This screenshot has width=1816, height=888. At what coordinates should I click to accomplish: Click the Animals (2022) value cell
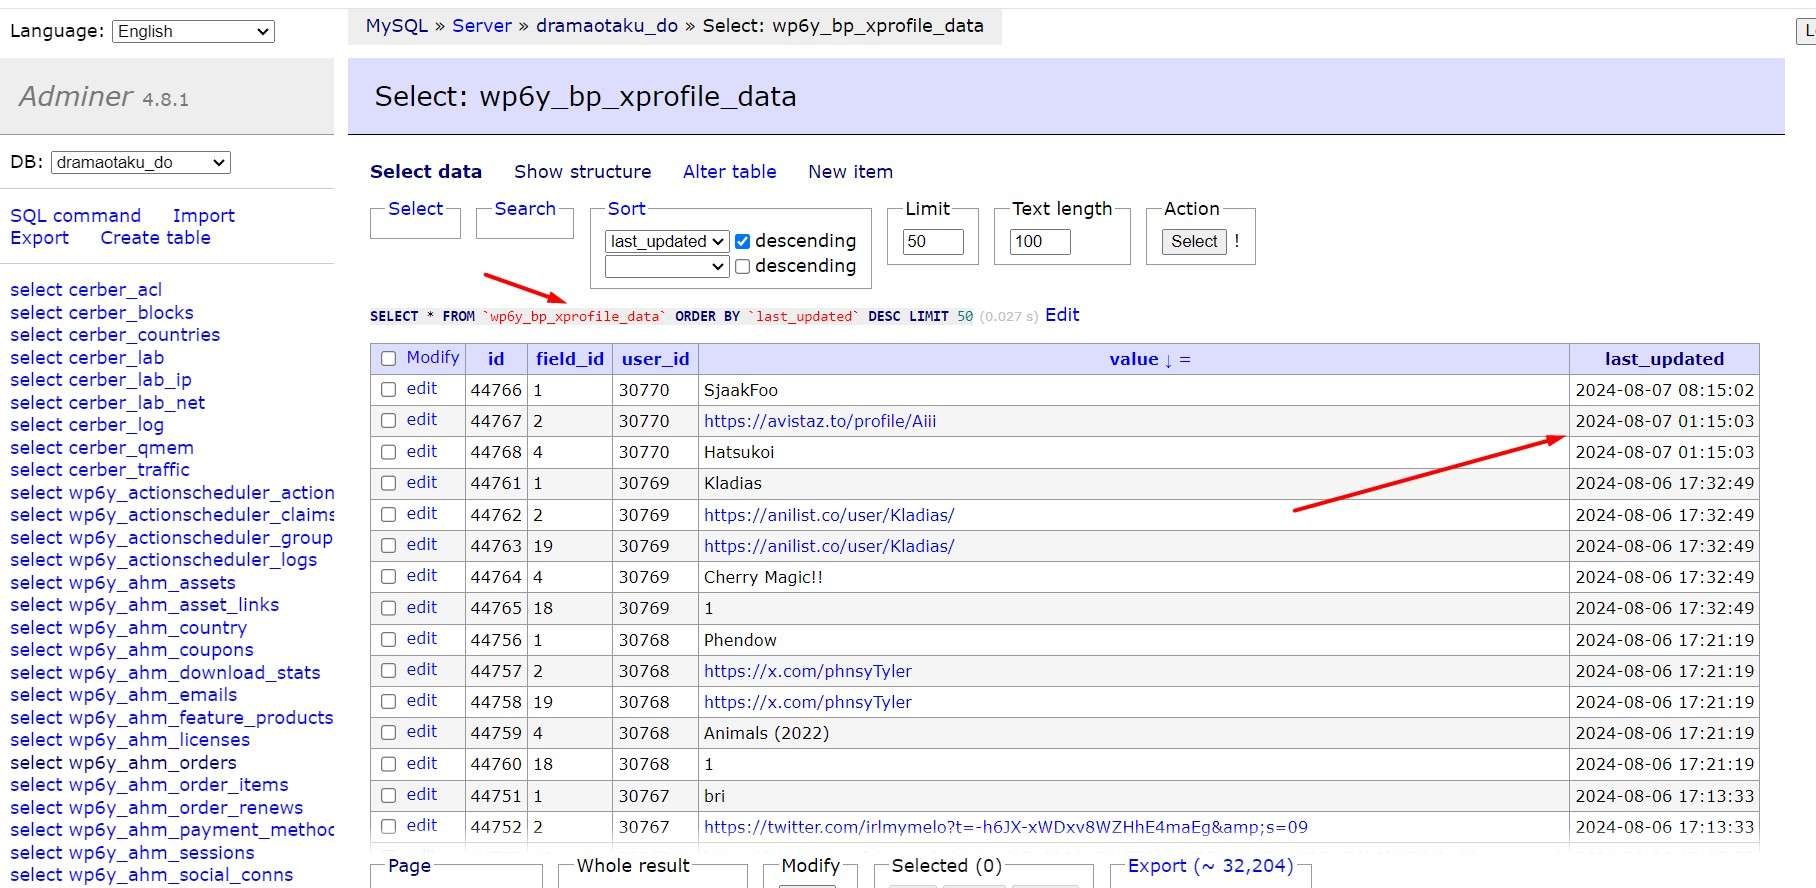(x=1133, y=733)
